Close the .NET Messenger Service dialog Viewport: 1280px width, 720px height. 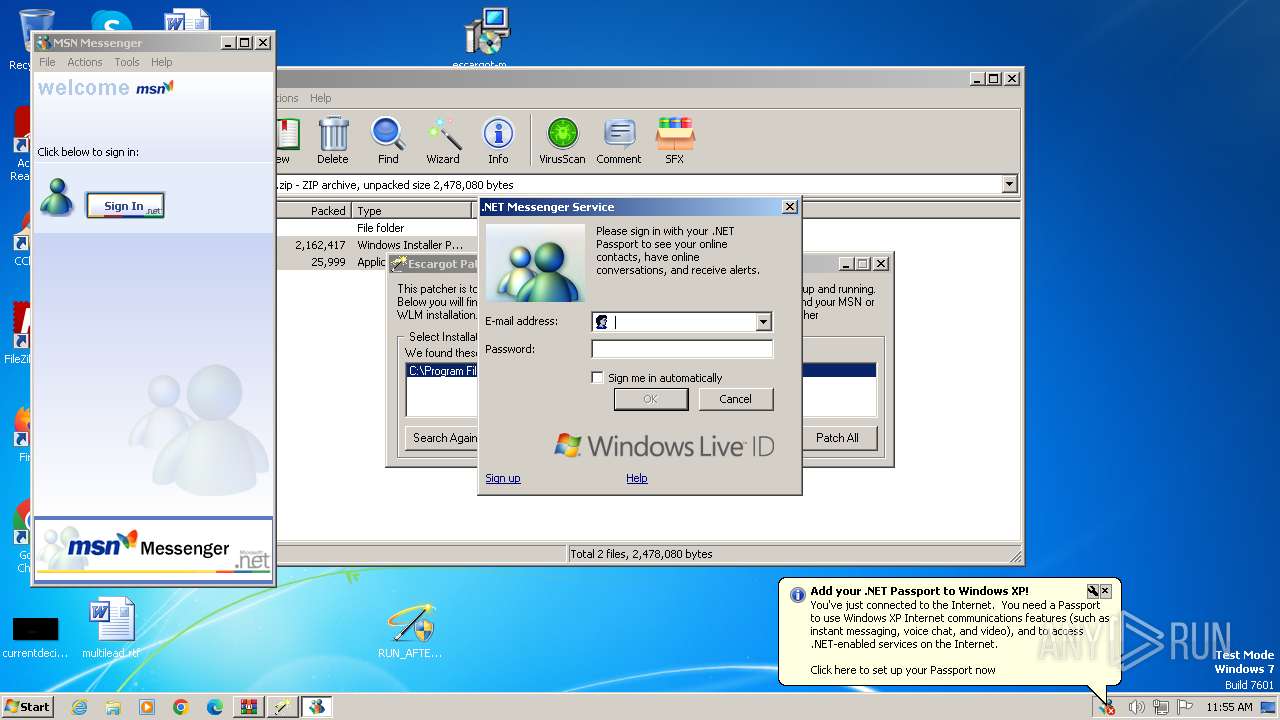tap(789, 207)
